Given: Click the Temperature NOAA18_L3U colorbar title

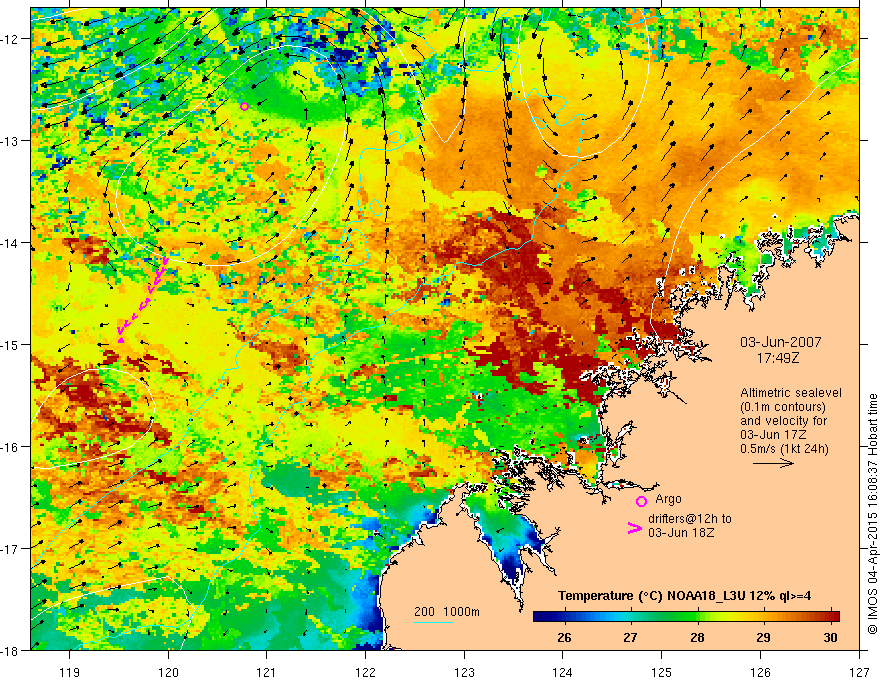Looking at the screenshot, I should [684, 596].
